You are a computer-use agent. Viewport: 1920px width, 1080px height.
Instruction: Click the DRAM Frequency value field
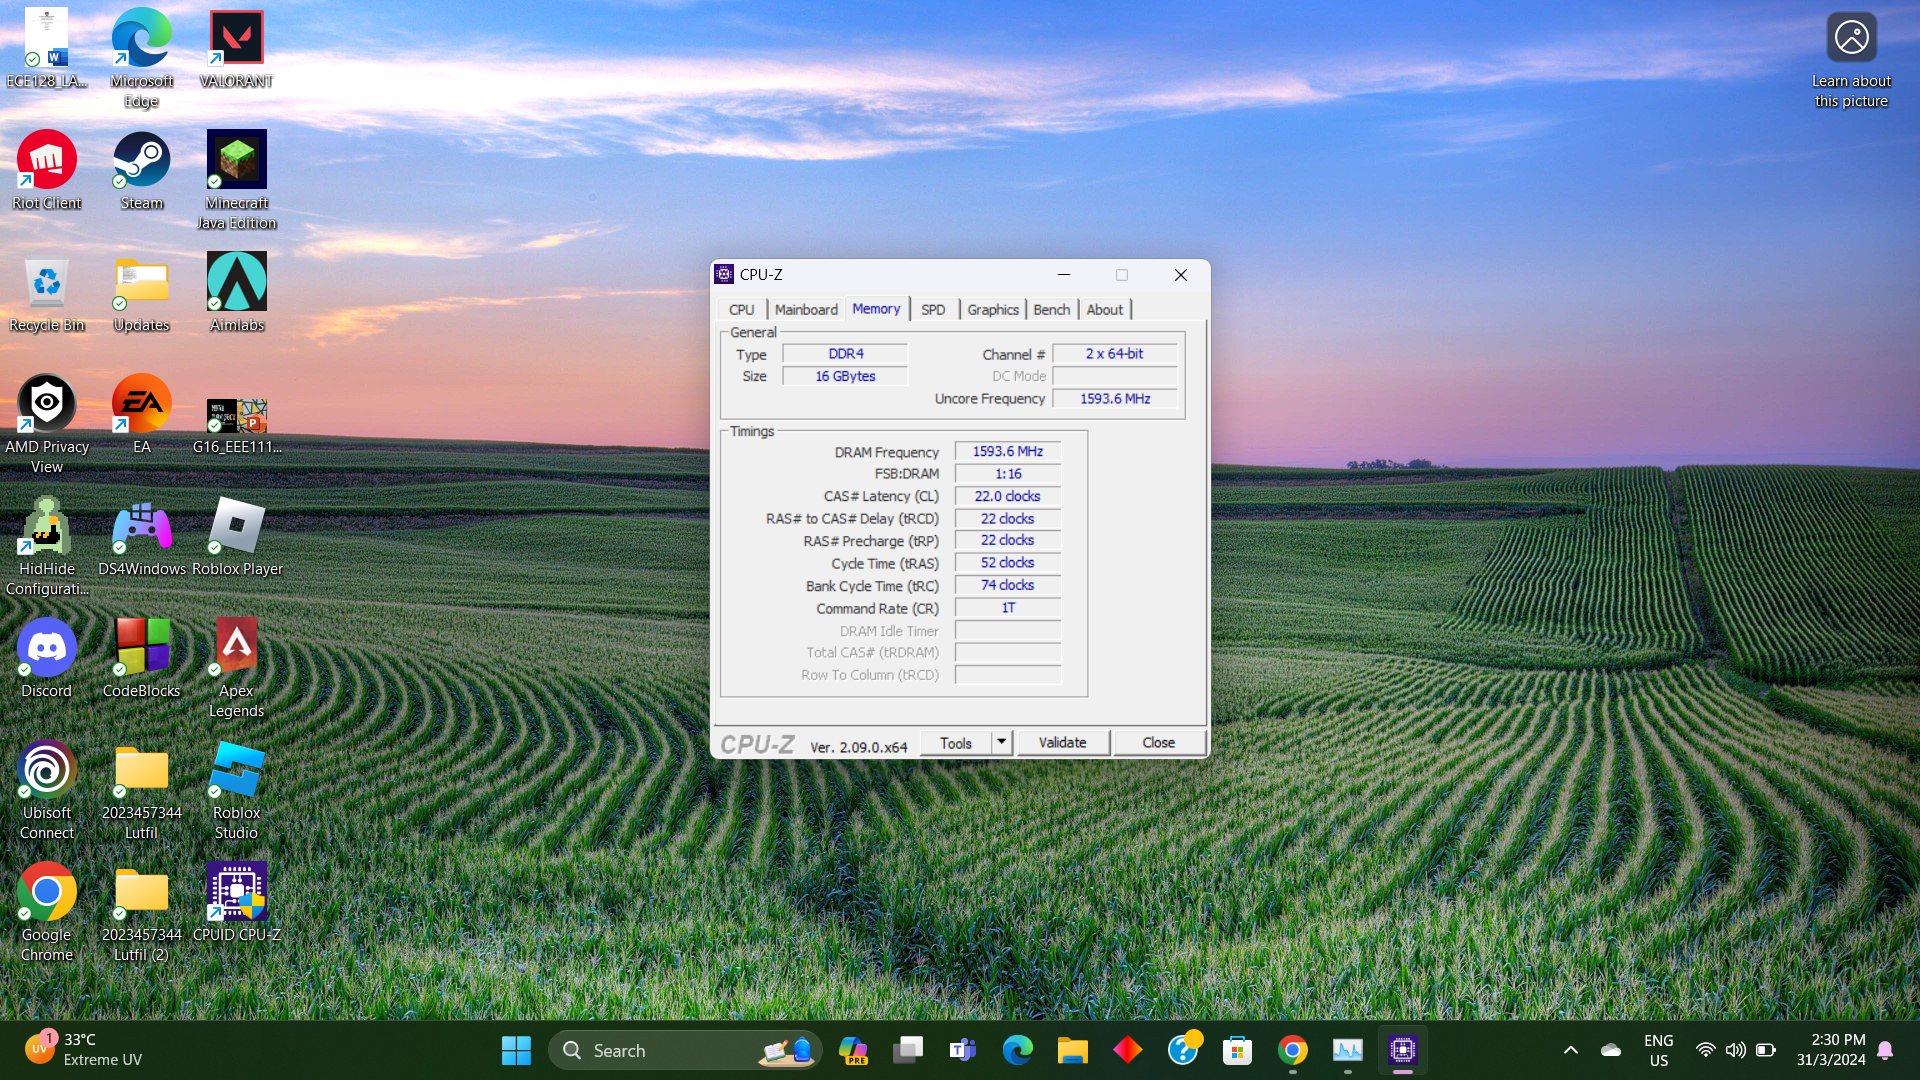click(x=1008, y=451)
